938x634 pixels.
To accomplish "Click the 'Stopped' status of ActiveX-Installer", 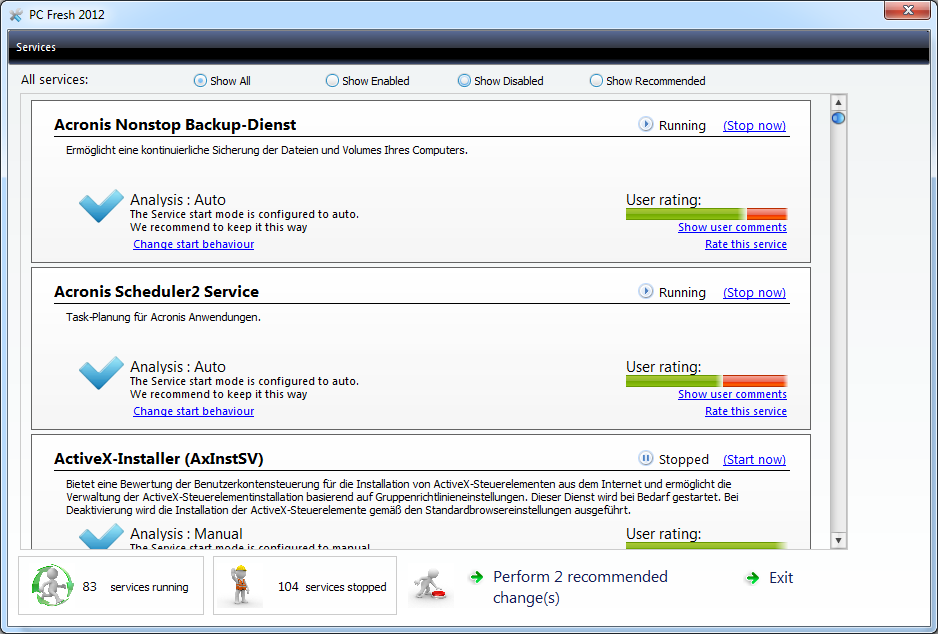I will [684, 459].
